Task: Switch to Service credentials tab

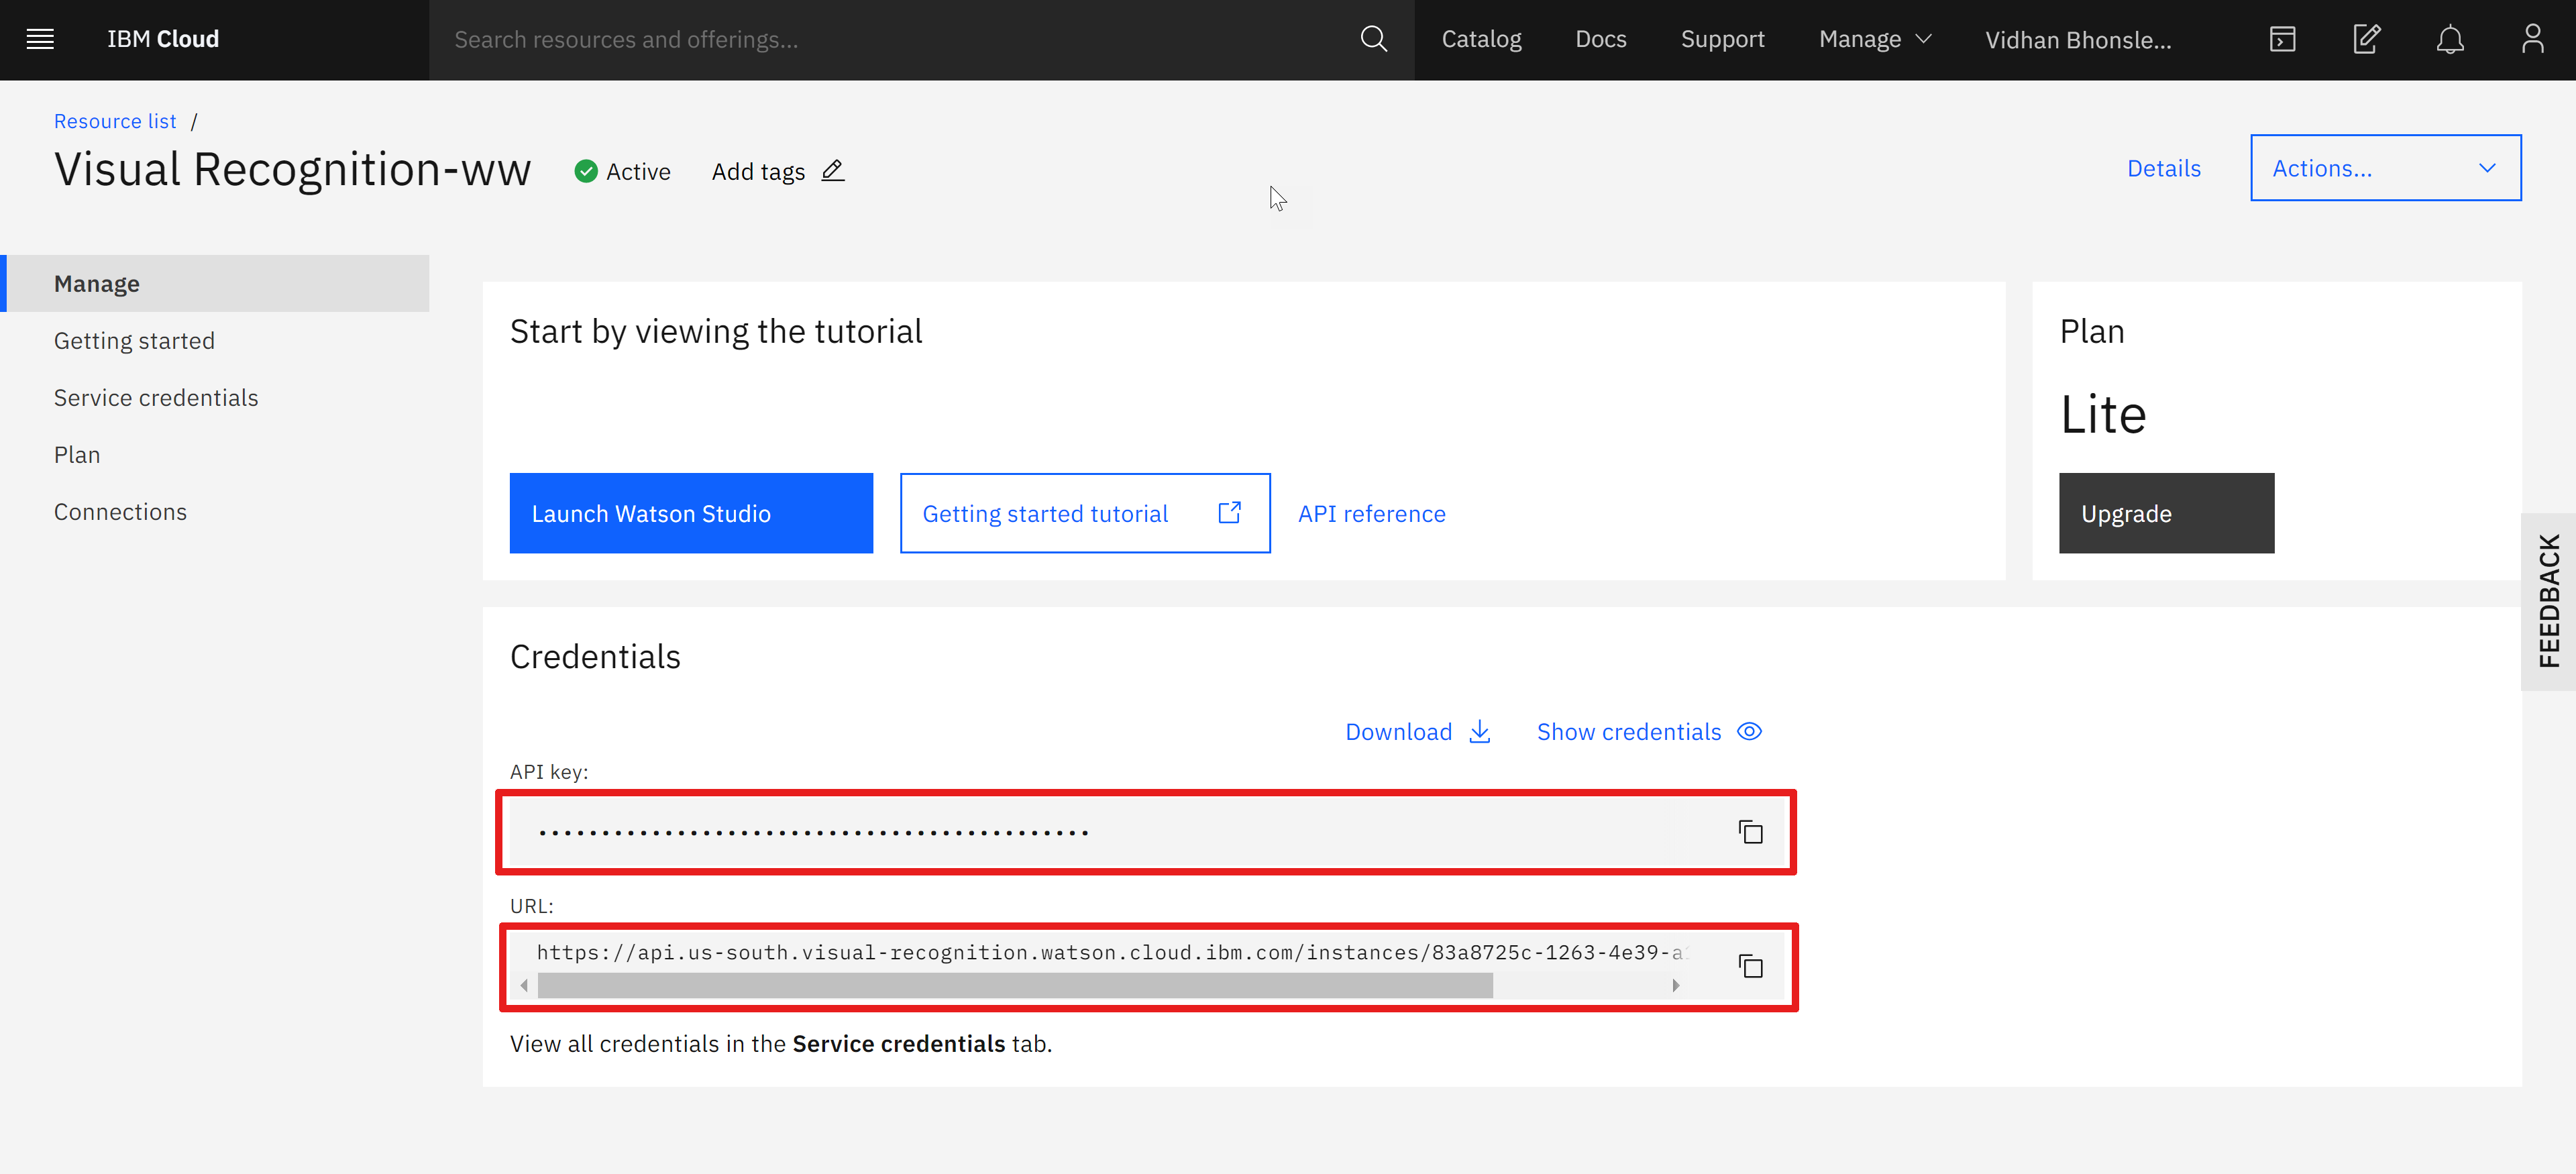Action: (156, 398)
